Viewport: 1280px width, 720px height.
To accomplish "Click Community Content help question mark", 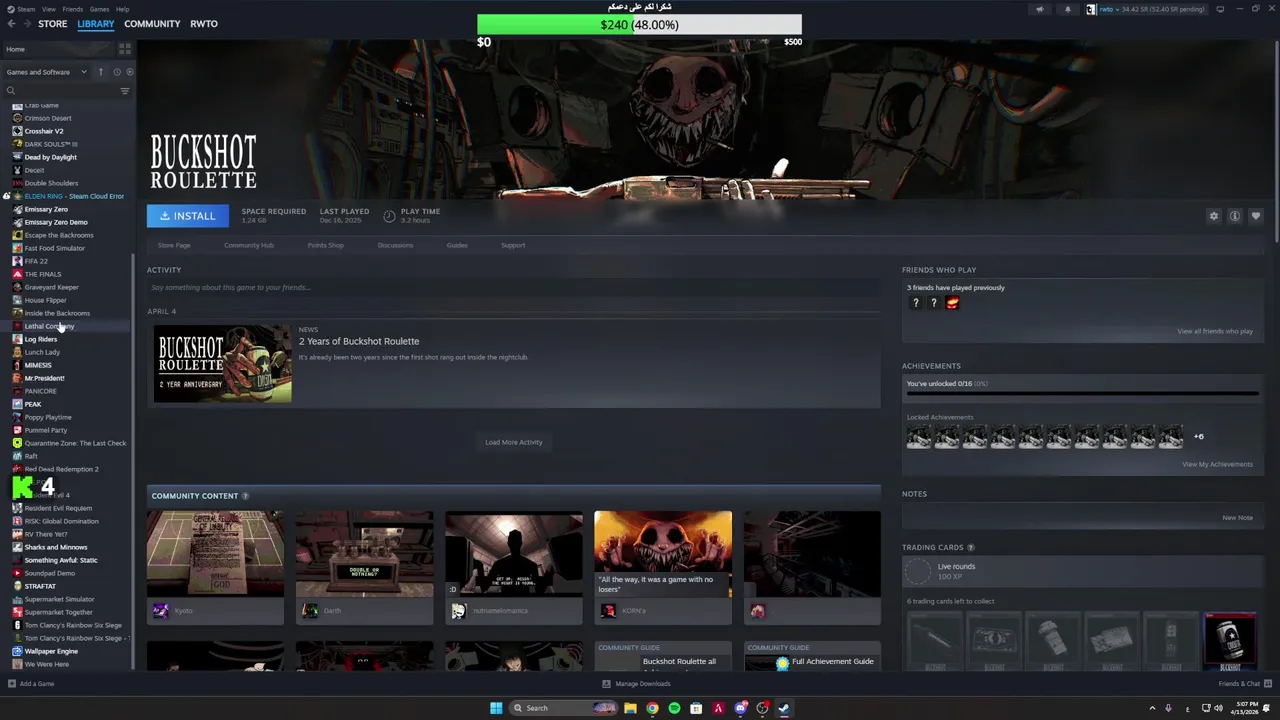I will (x=245, y=496).
